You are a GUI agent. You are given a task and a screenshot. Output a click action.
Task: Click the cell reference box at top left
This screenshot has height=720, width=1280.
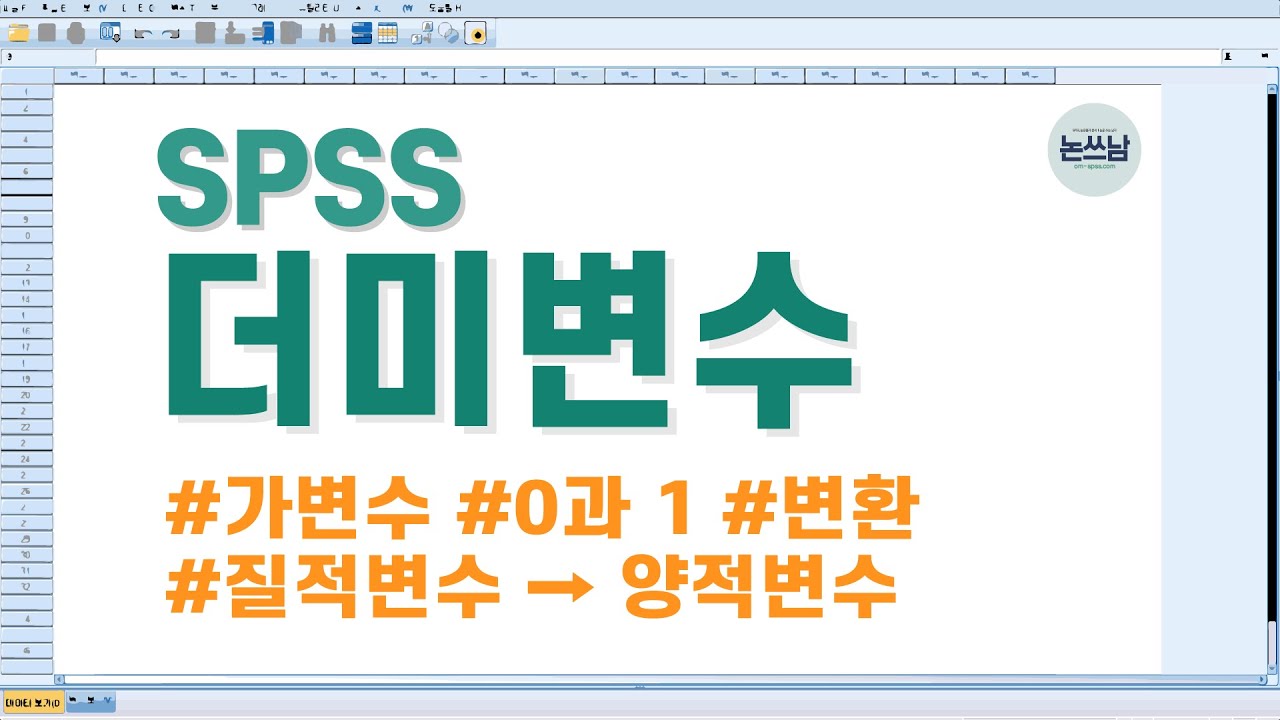coord(48,57)
